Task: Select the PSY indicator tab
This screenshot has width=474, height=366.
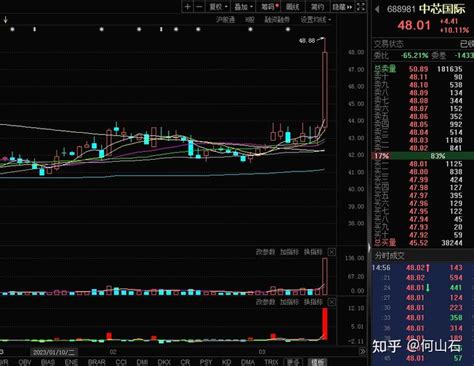Action: [x=206, y=362]
